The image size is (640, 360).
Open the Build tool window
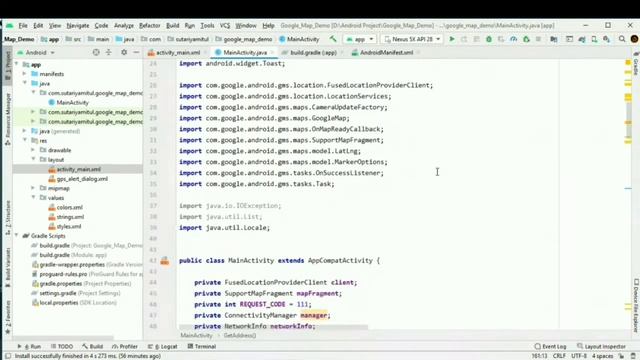(93, 347)
